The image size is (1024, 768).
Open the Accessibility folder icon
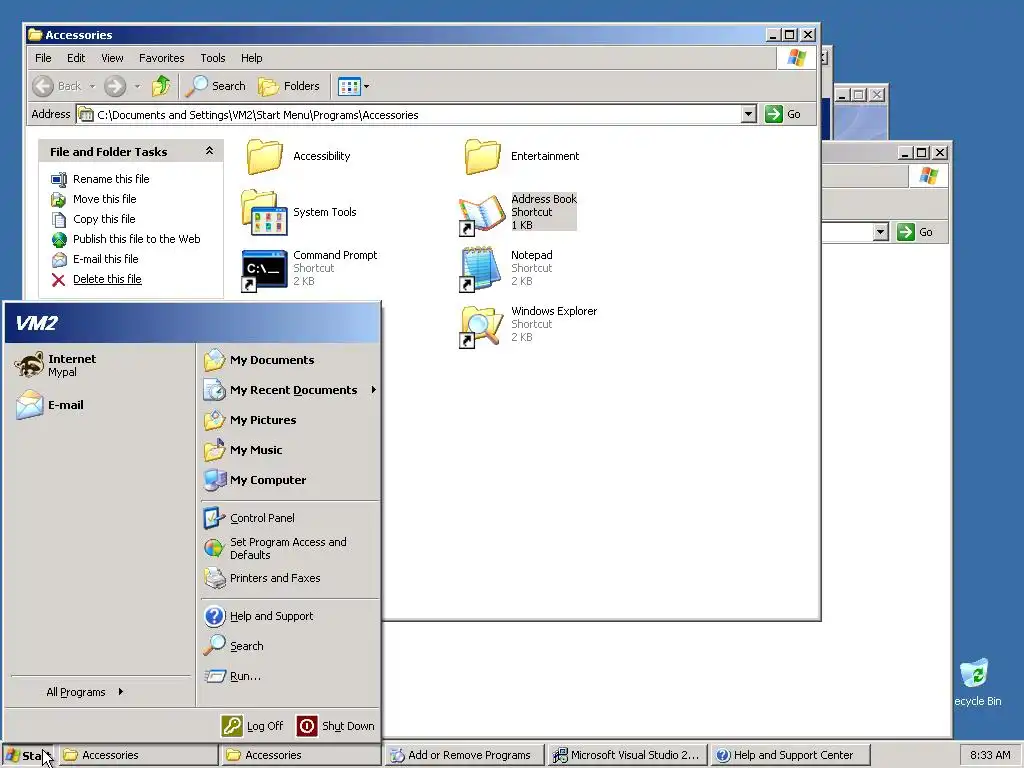pyautogui.click(x=264, y=156)
